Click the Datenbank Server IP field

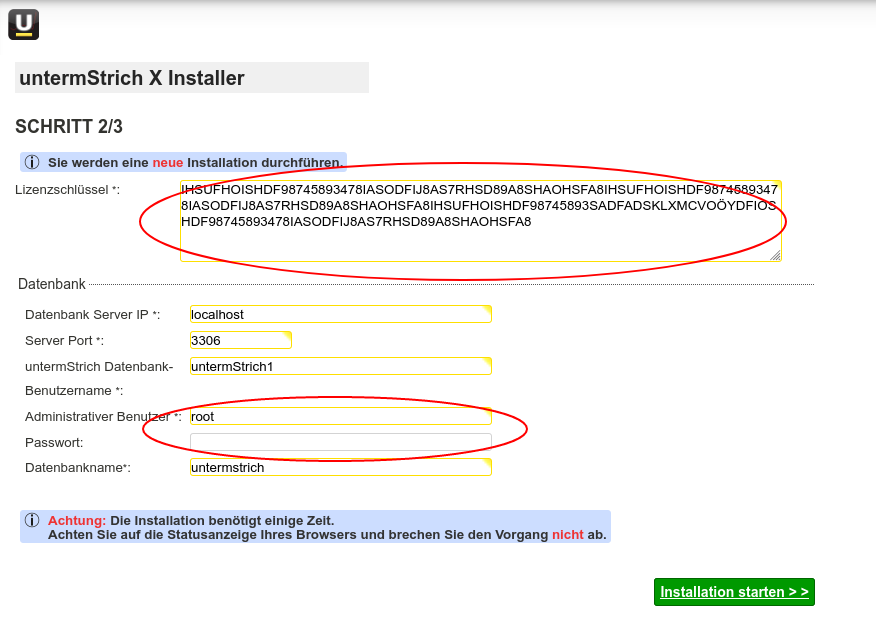(340, 314)
